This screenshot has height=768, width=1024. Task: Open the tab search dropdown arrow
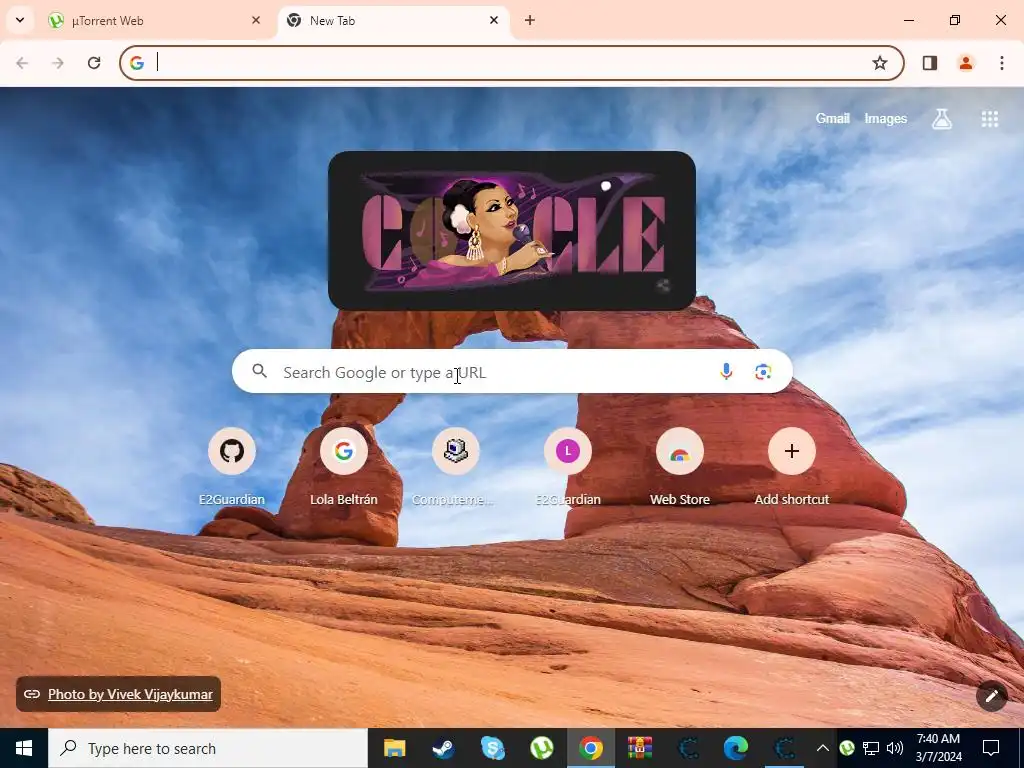coord(20,20)
